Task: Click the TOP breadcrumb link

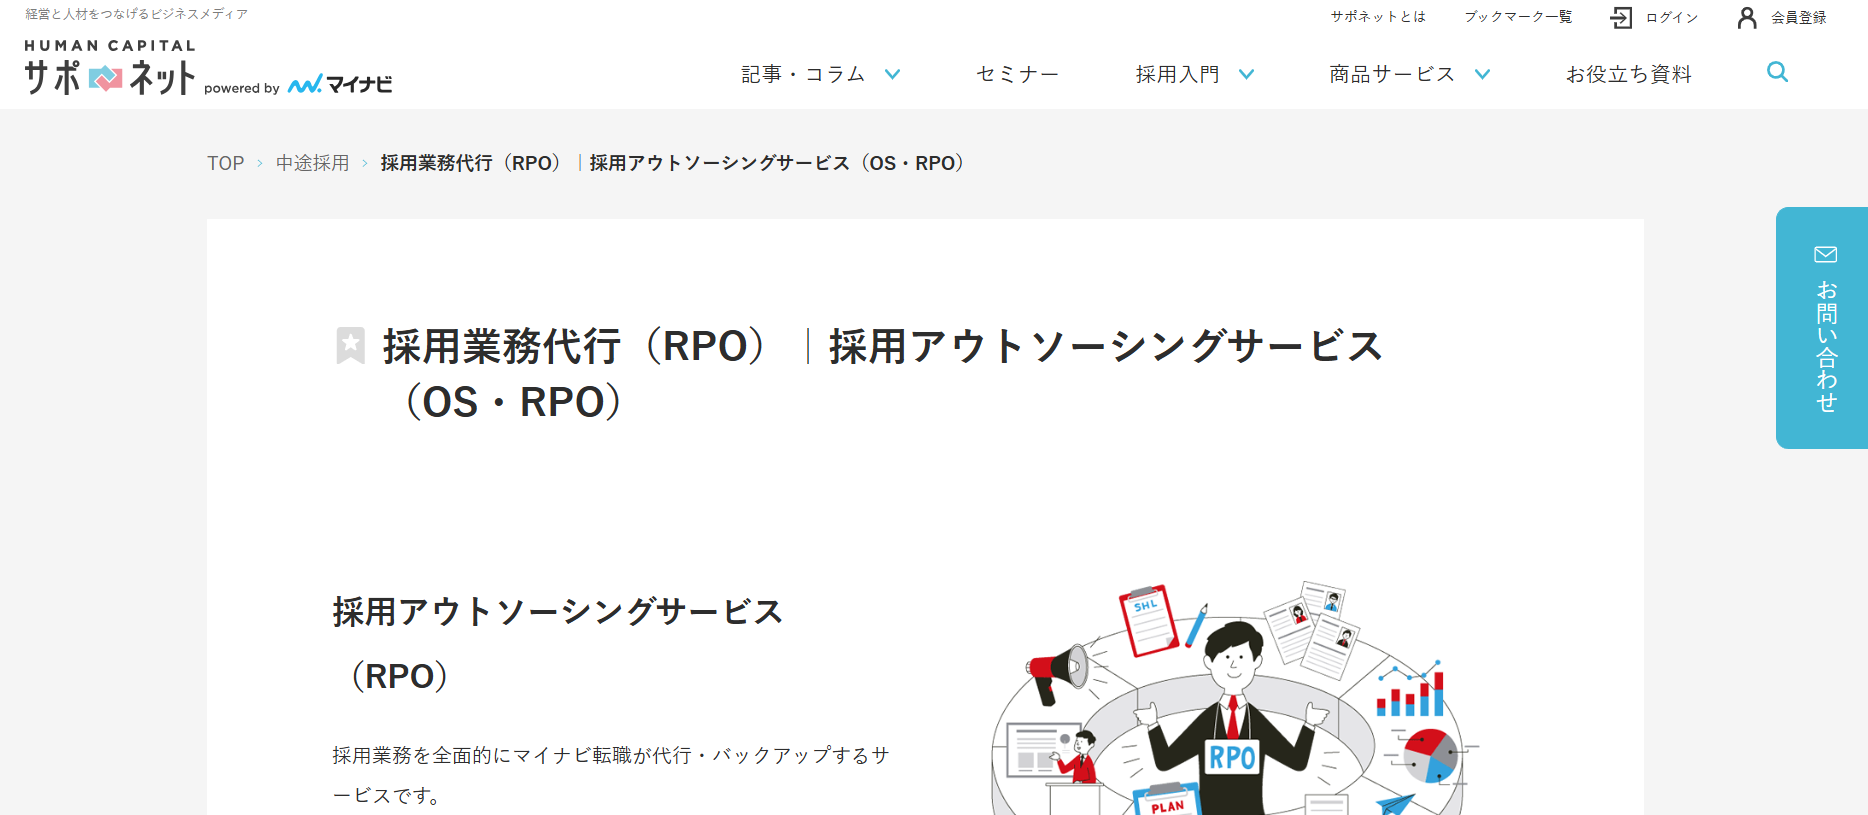Action: tap(225, 163)
